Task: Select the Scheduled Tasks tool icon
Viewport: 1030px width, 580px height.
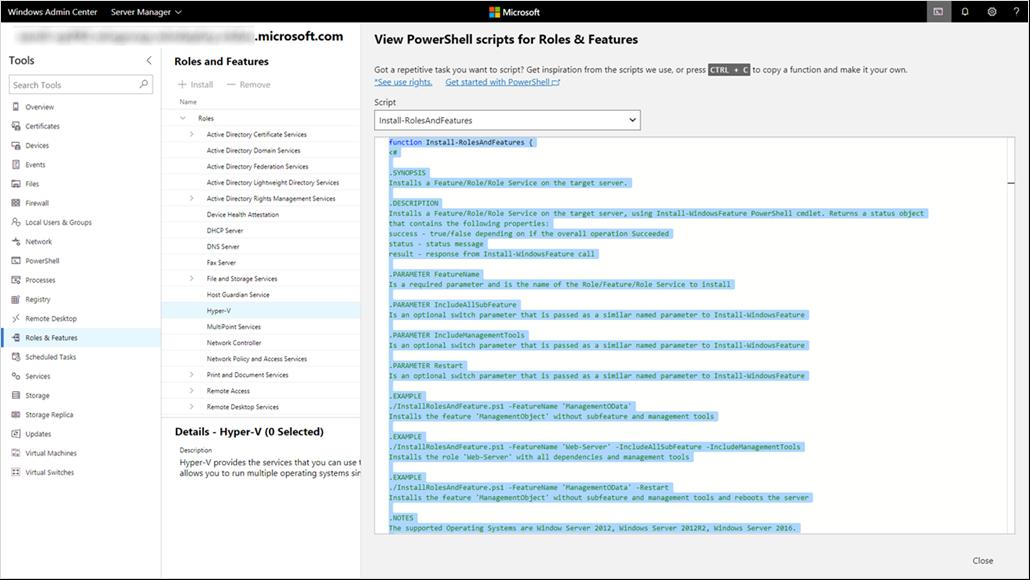Action: tap(16, 357)
